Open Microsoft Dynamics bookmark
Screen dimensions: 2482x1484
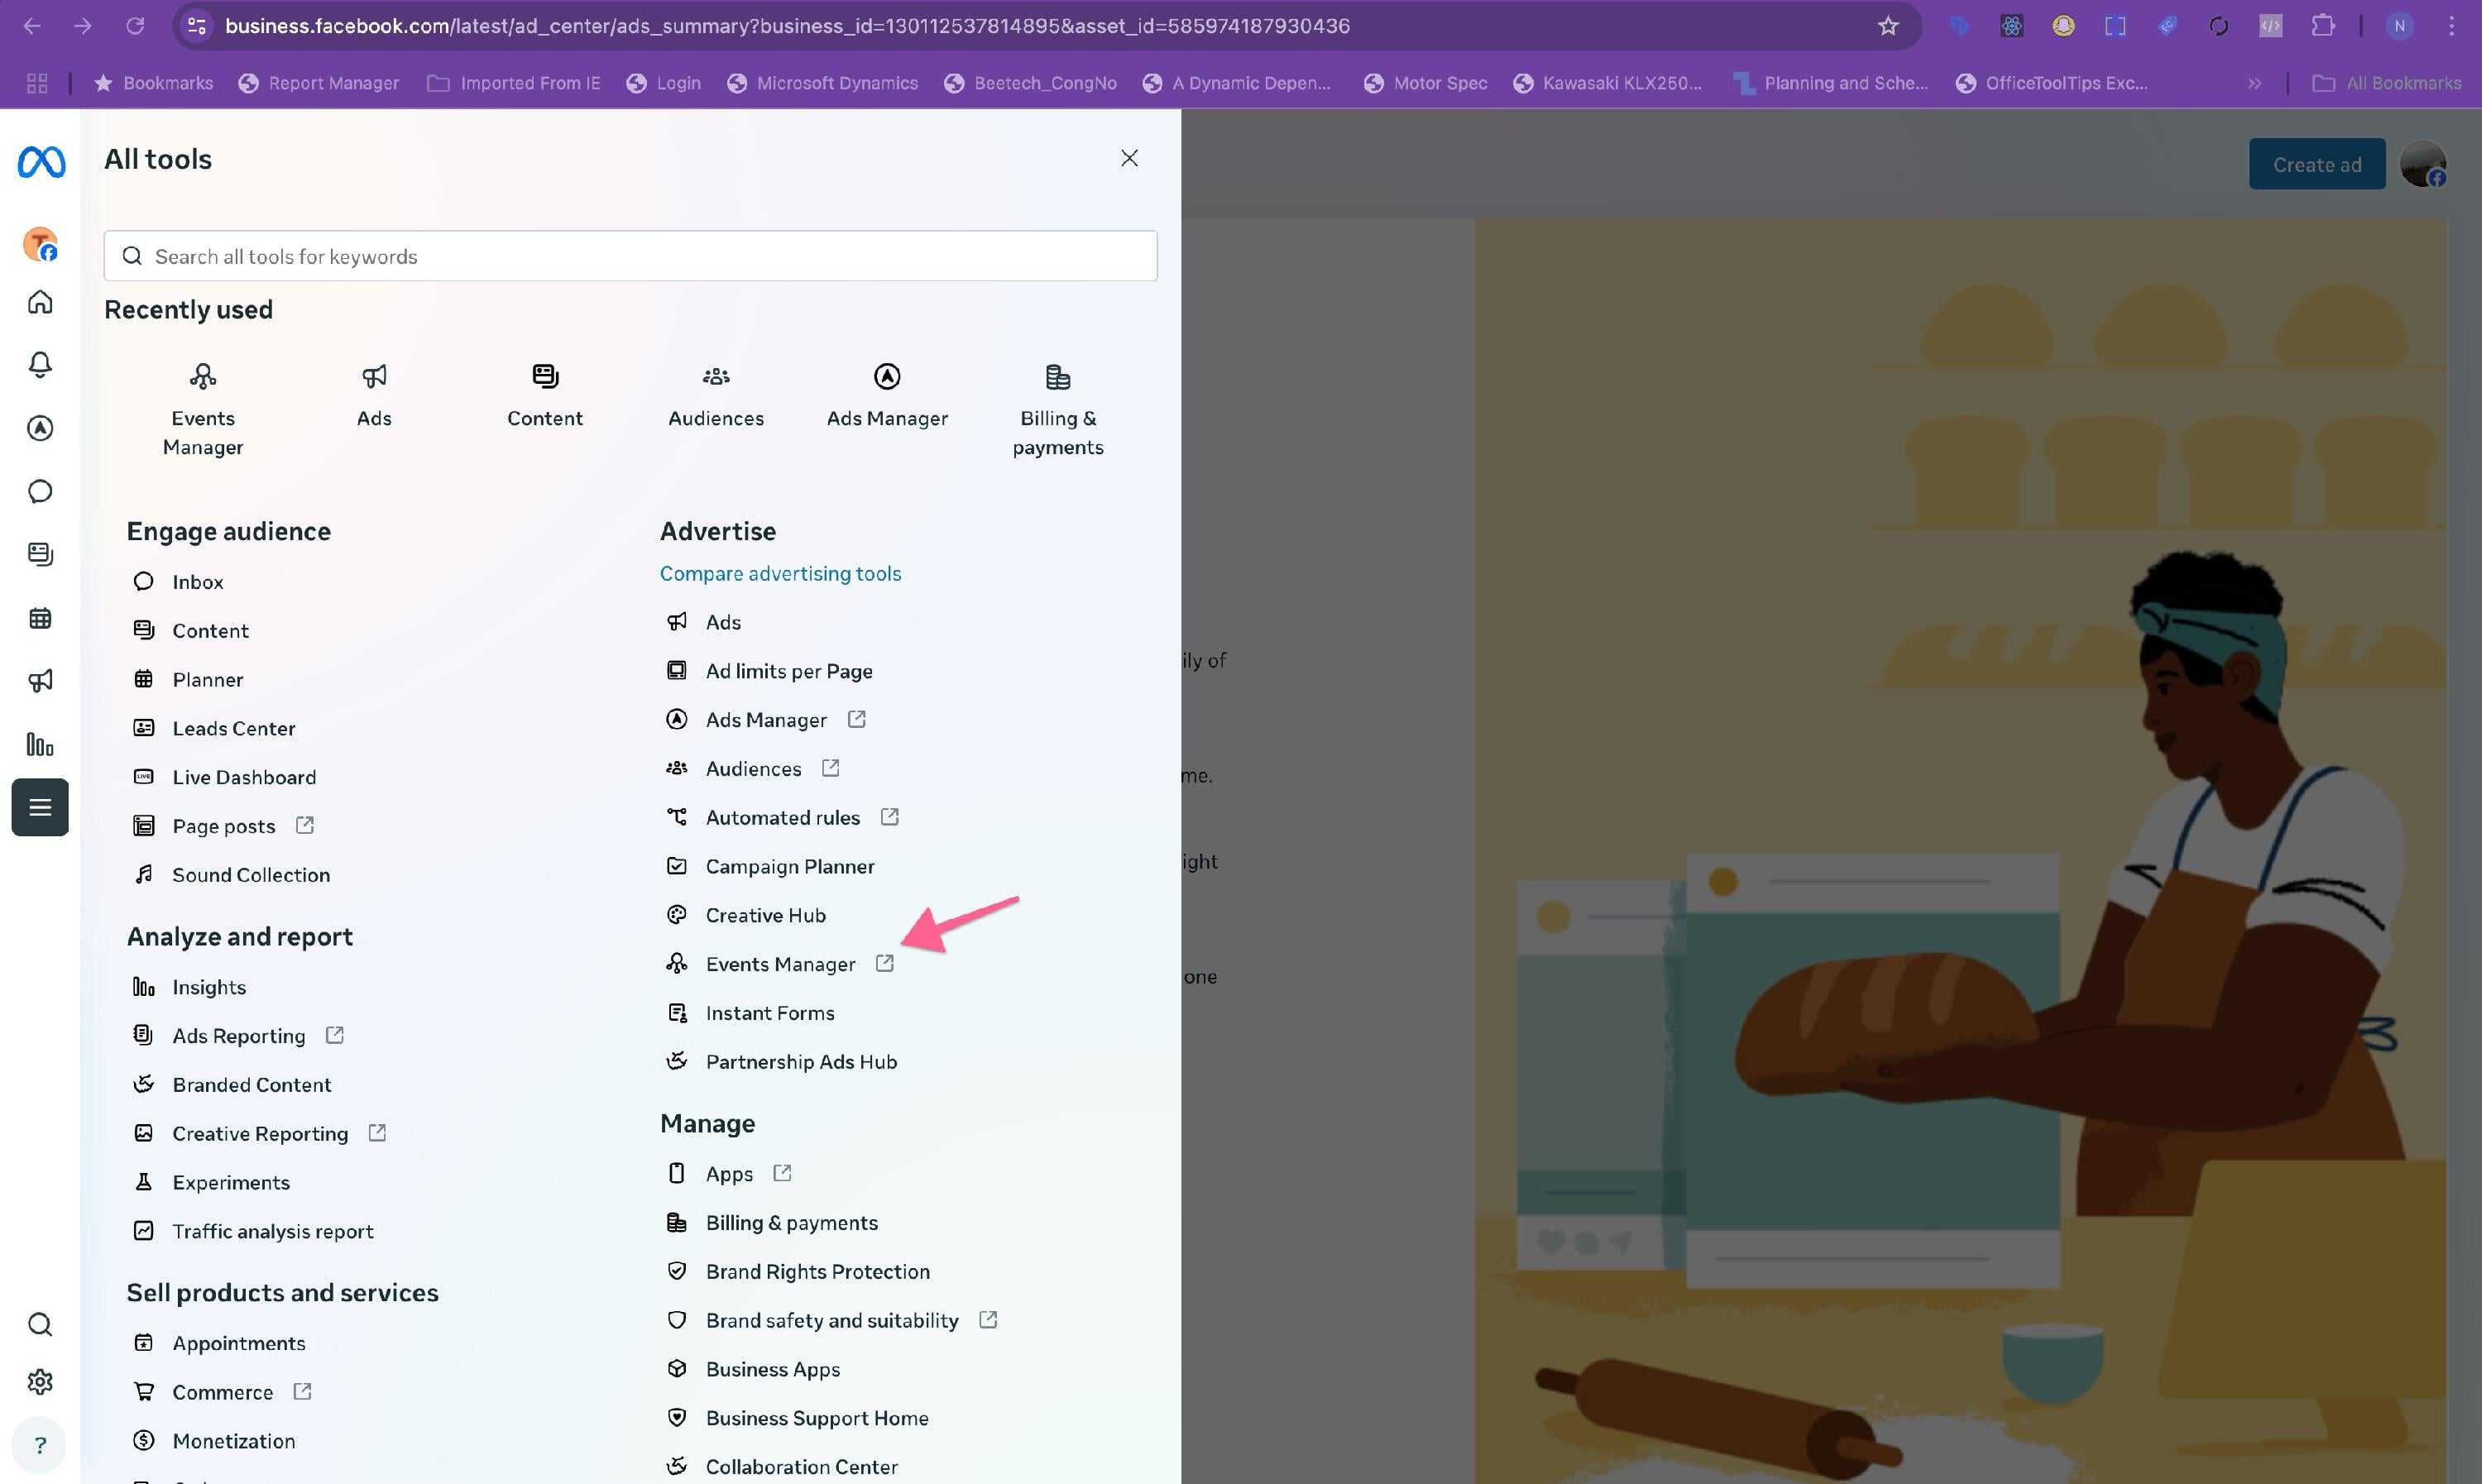click(823, 83)
